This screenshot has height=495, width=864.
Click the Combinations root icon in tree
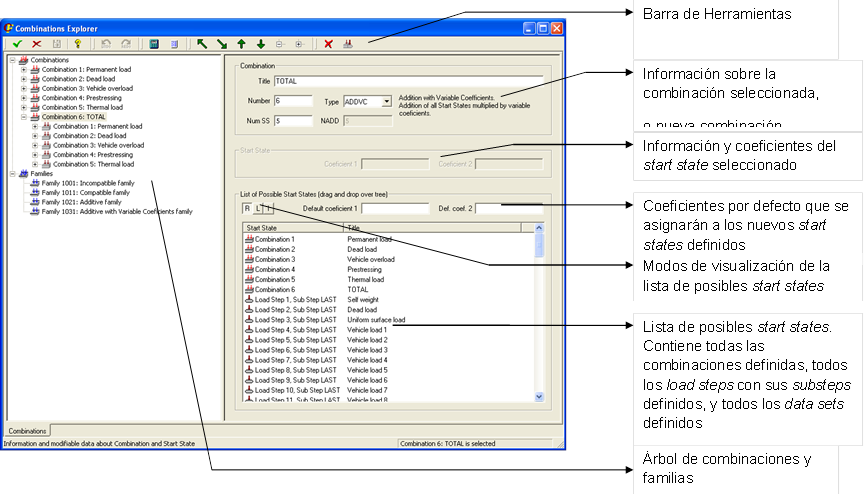(x=23, y=60)
